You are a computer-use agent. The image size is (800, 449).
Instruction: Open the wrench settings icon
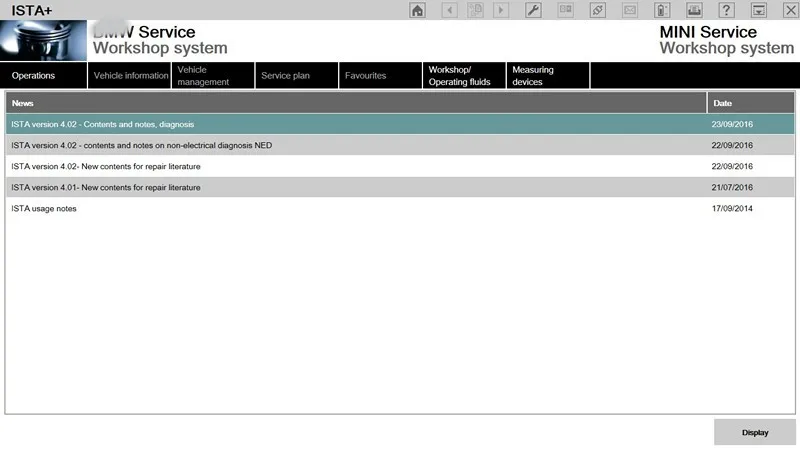[x=533, y=10]
